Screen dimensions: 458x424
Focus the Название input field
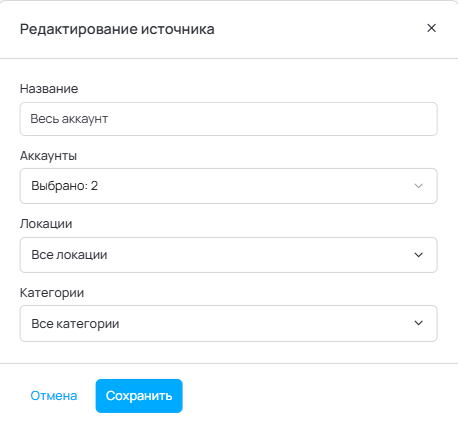pyautogui.click(x=229, y=119)
